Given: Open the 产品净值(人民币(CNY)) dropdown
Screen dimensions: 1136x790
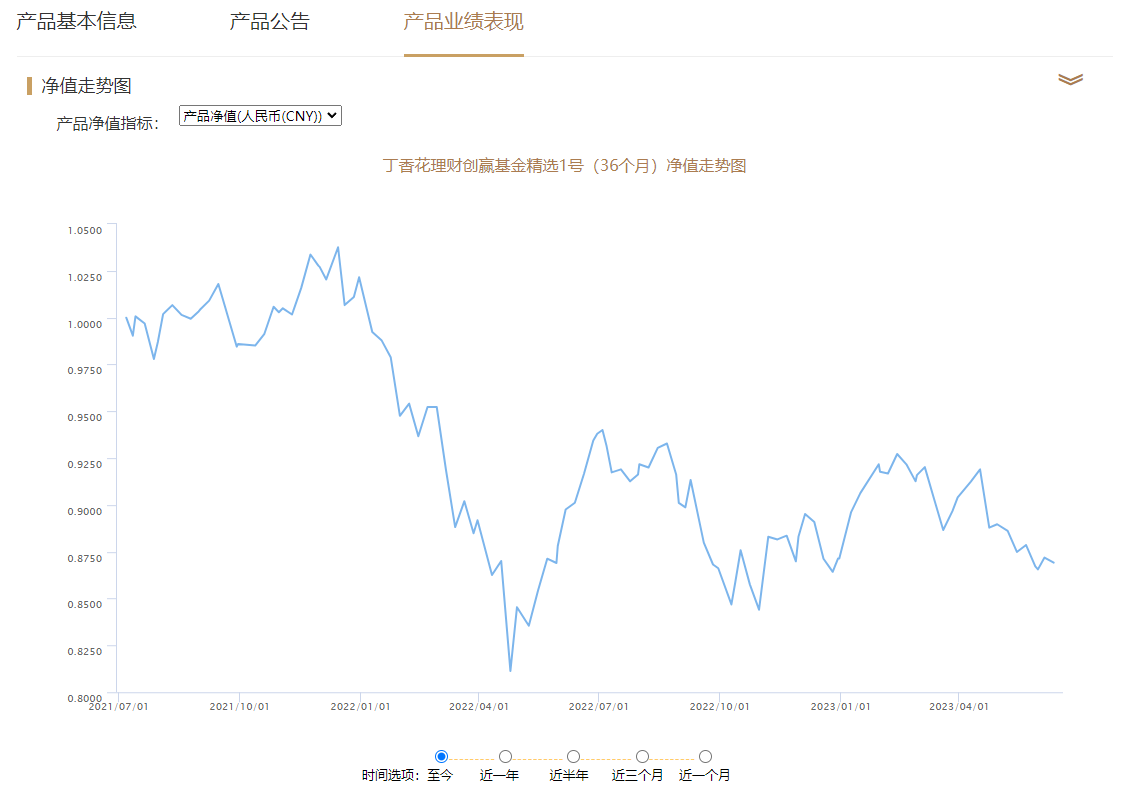Looking at the screenshot, I should pyautogui.click(x=260, y=116).
